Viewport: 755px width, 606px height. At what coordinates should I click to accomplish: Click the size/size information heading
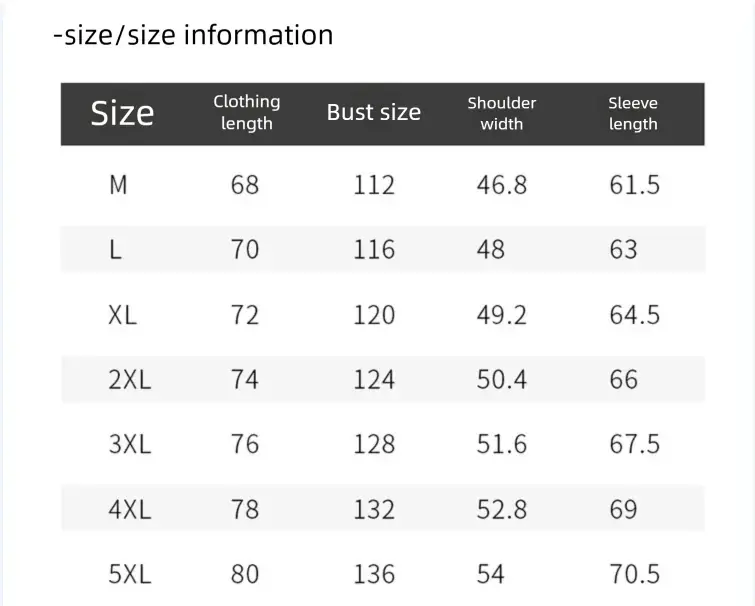click(193, 35)
